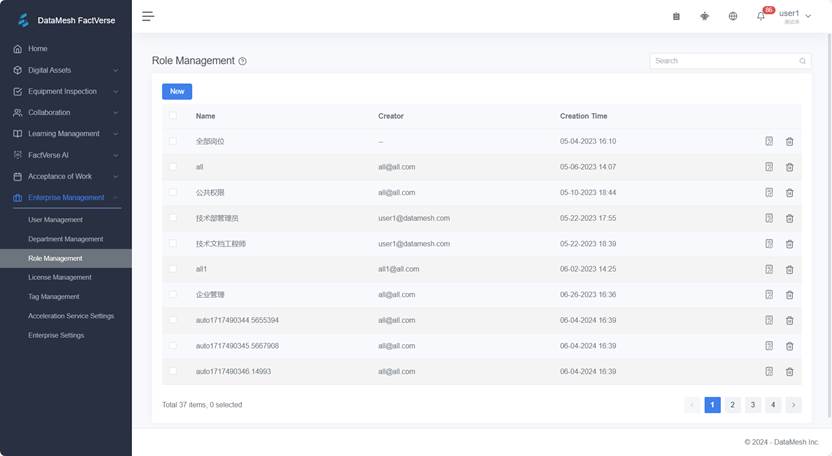Delete role auto1717490346.14993
This screenshot has width=832, height=456.
pyautogui.click(x=789, y=371)
